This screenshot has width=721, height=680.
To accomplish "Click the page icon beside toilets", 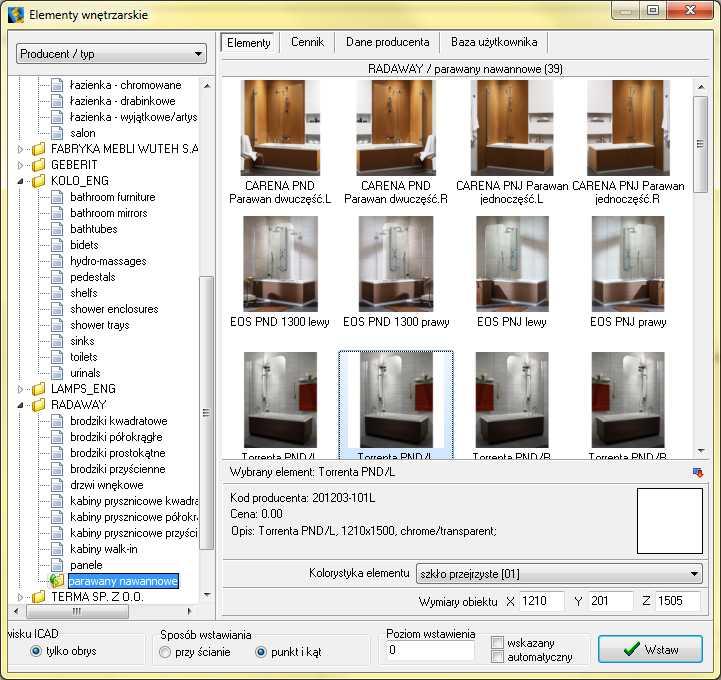I will click(x=57, y=357).
